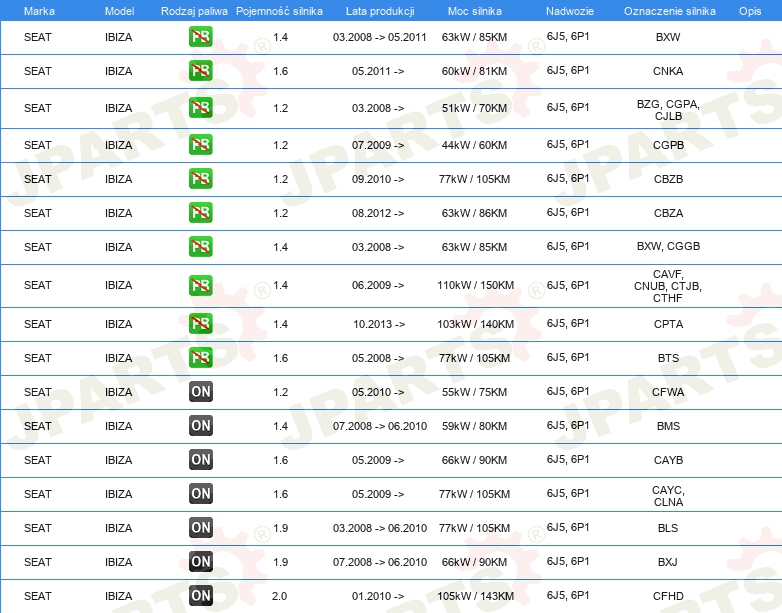Viewport: 782px width, 613px height.
Task: Click production date 10.2013 ->
Action: click(x=379, y=324)
